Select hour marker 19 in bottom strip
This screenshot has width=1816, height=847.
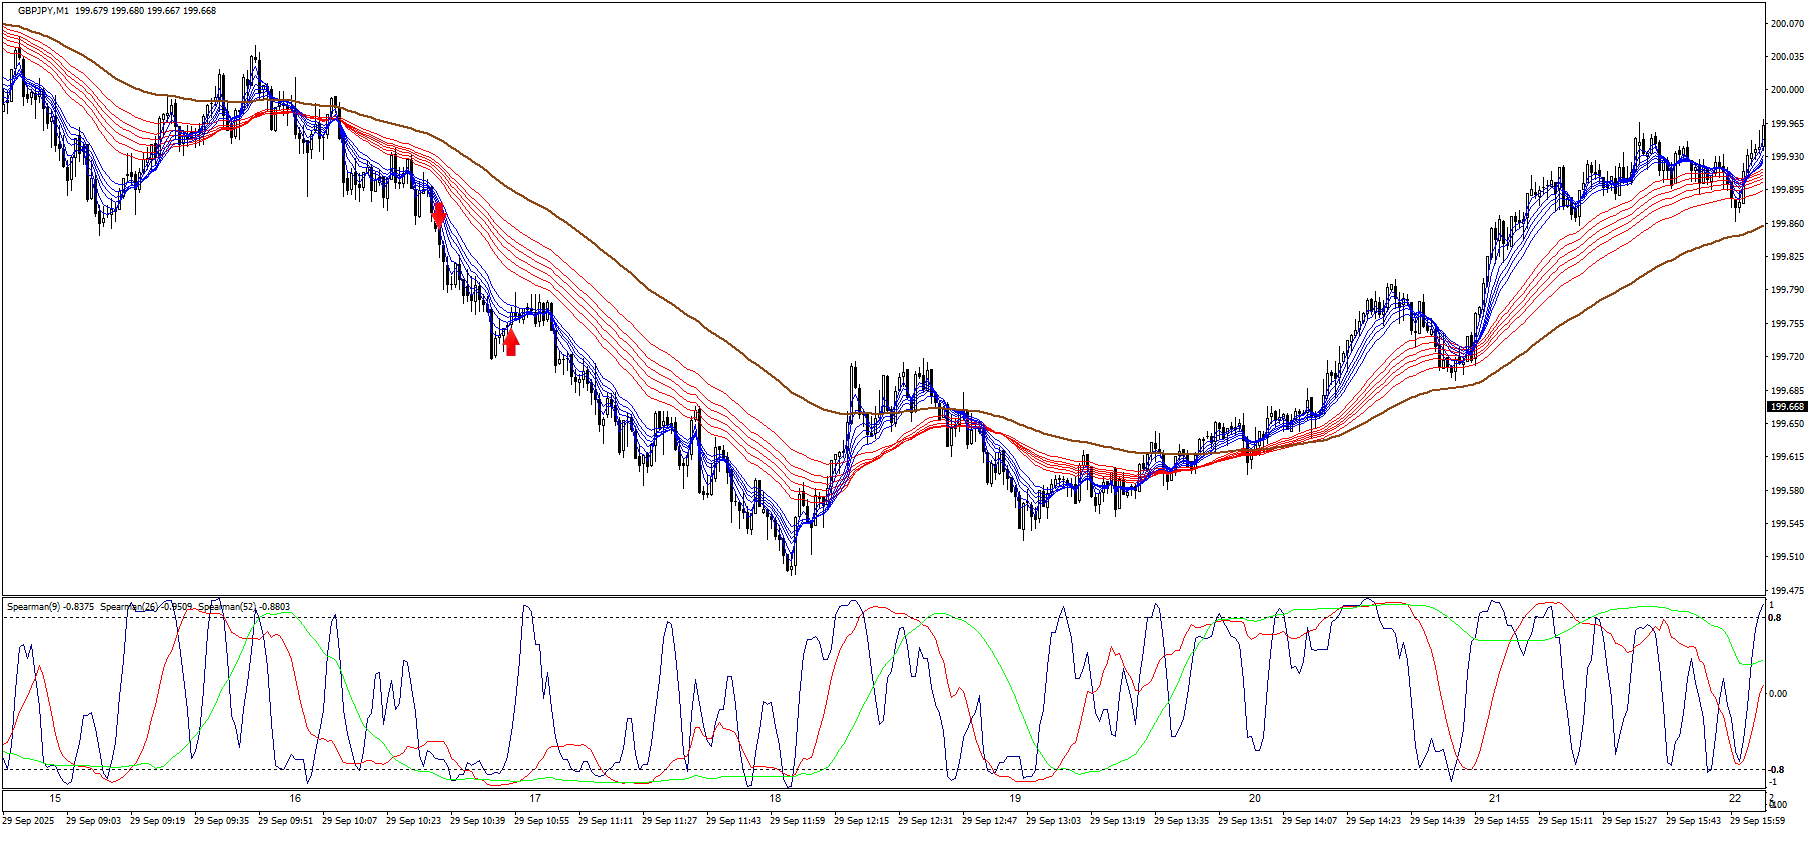coord(1015,798)
